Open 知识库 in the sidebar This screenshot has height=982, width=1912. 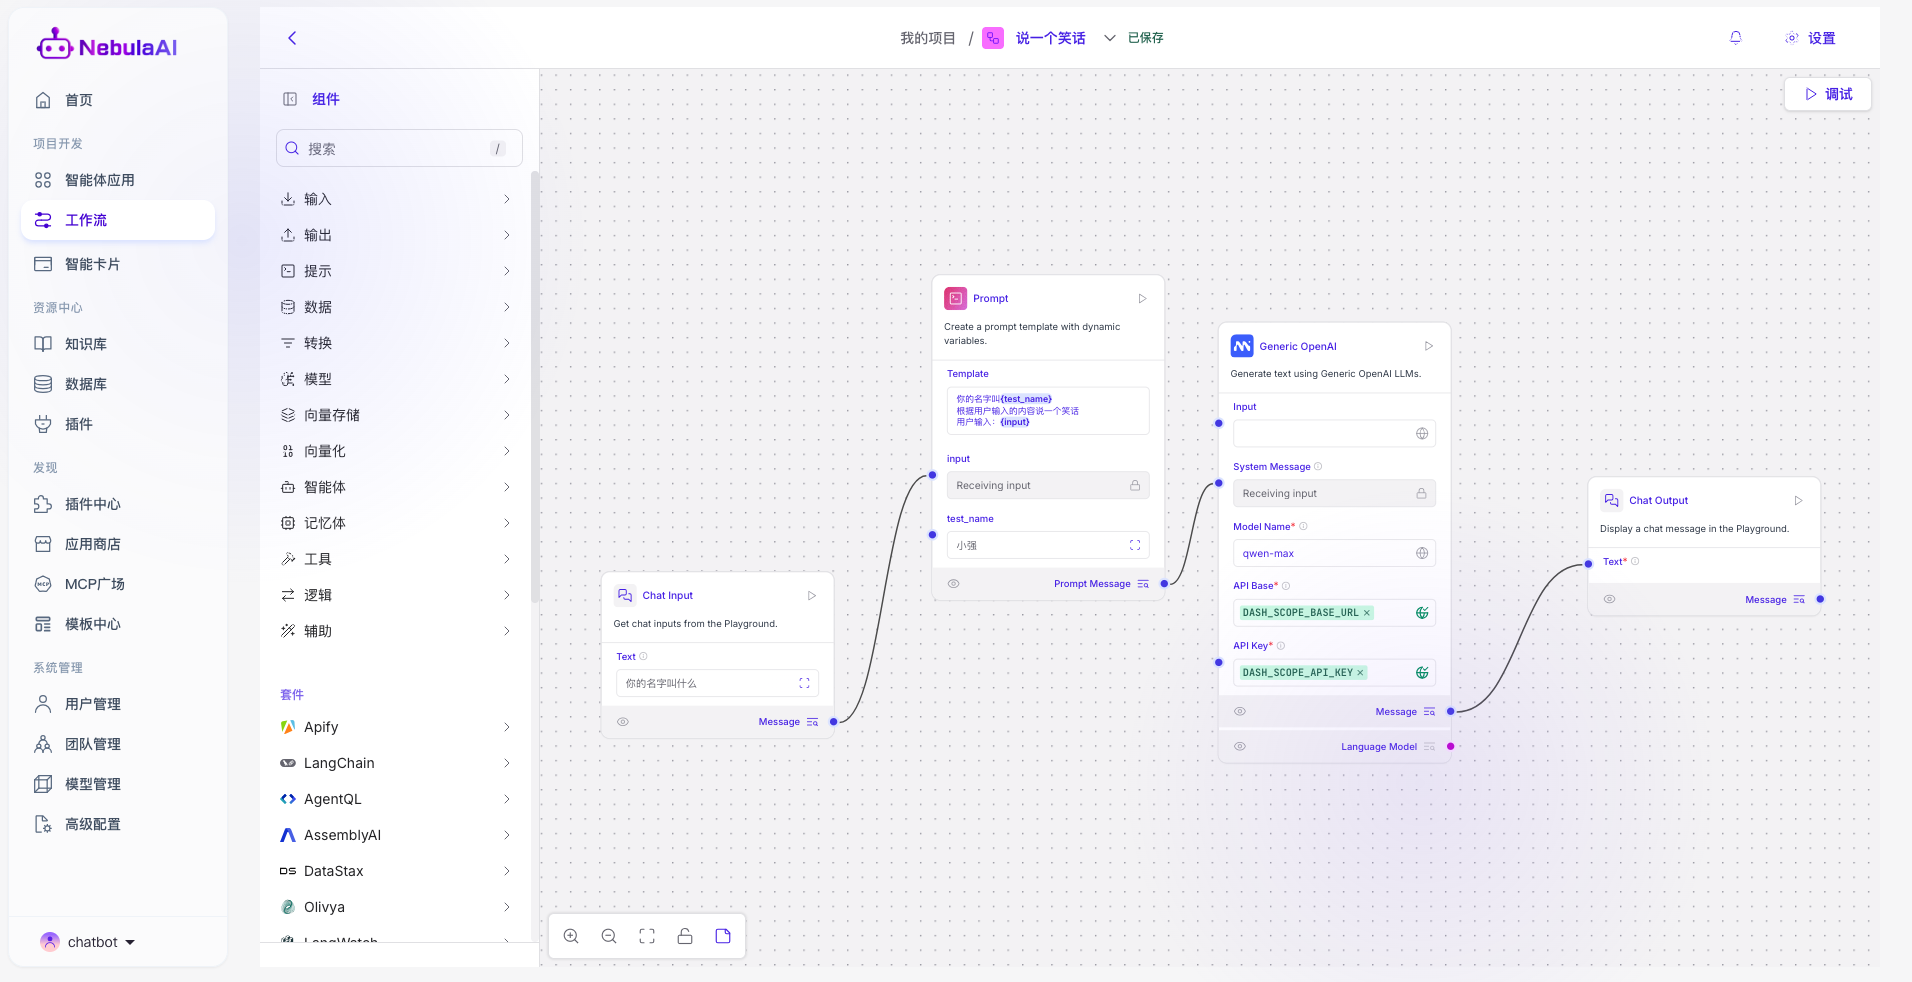pyautogui.click(x=86, y=344)
